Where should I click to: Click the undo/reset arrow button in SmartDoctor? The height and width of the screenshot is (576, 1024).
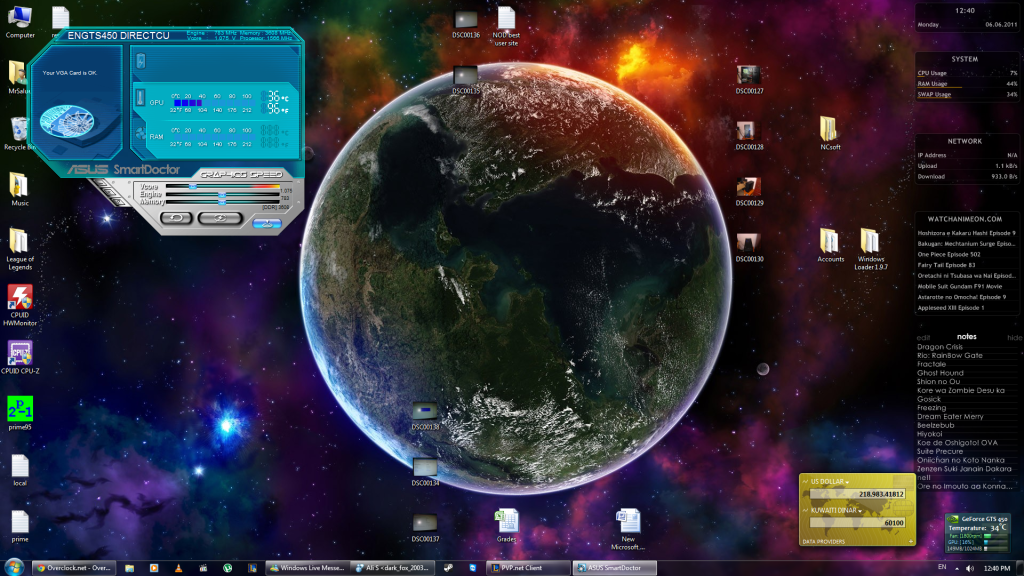pyautogui.click(x=176, y=218)
